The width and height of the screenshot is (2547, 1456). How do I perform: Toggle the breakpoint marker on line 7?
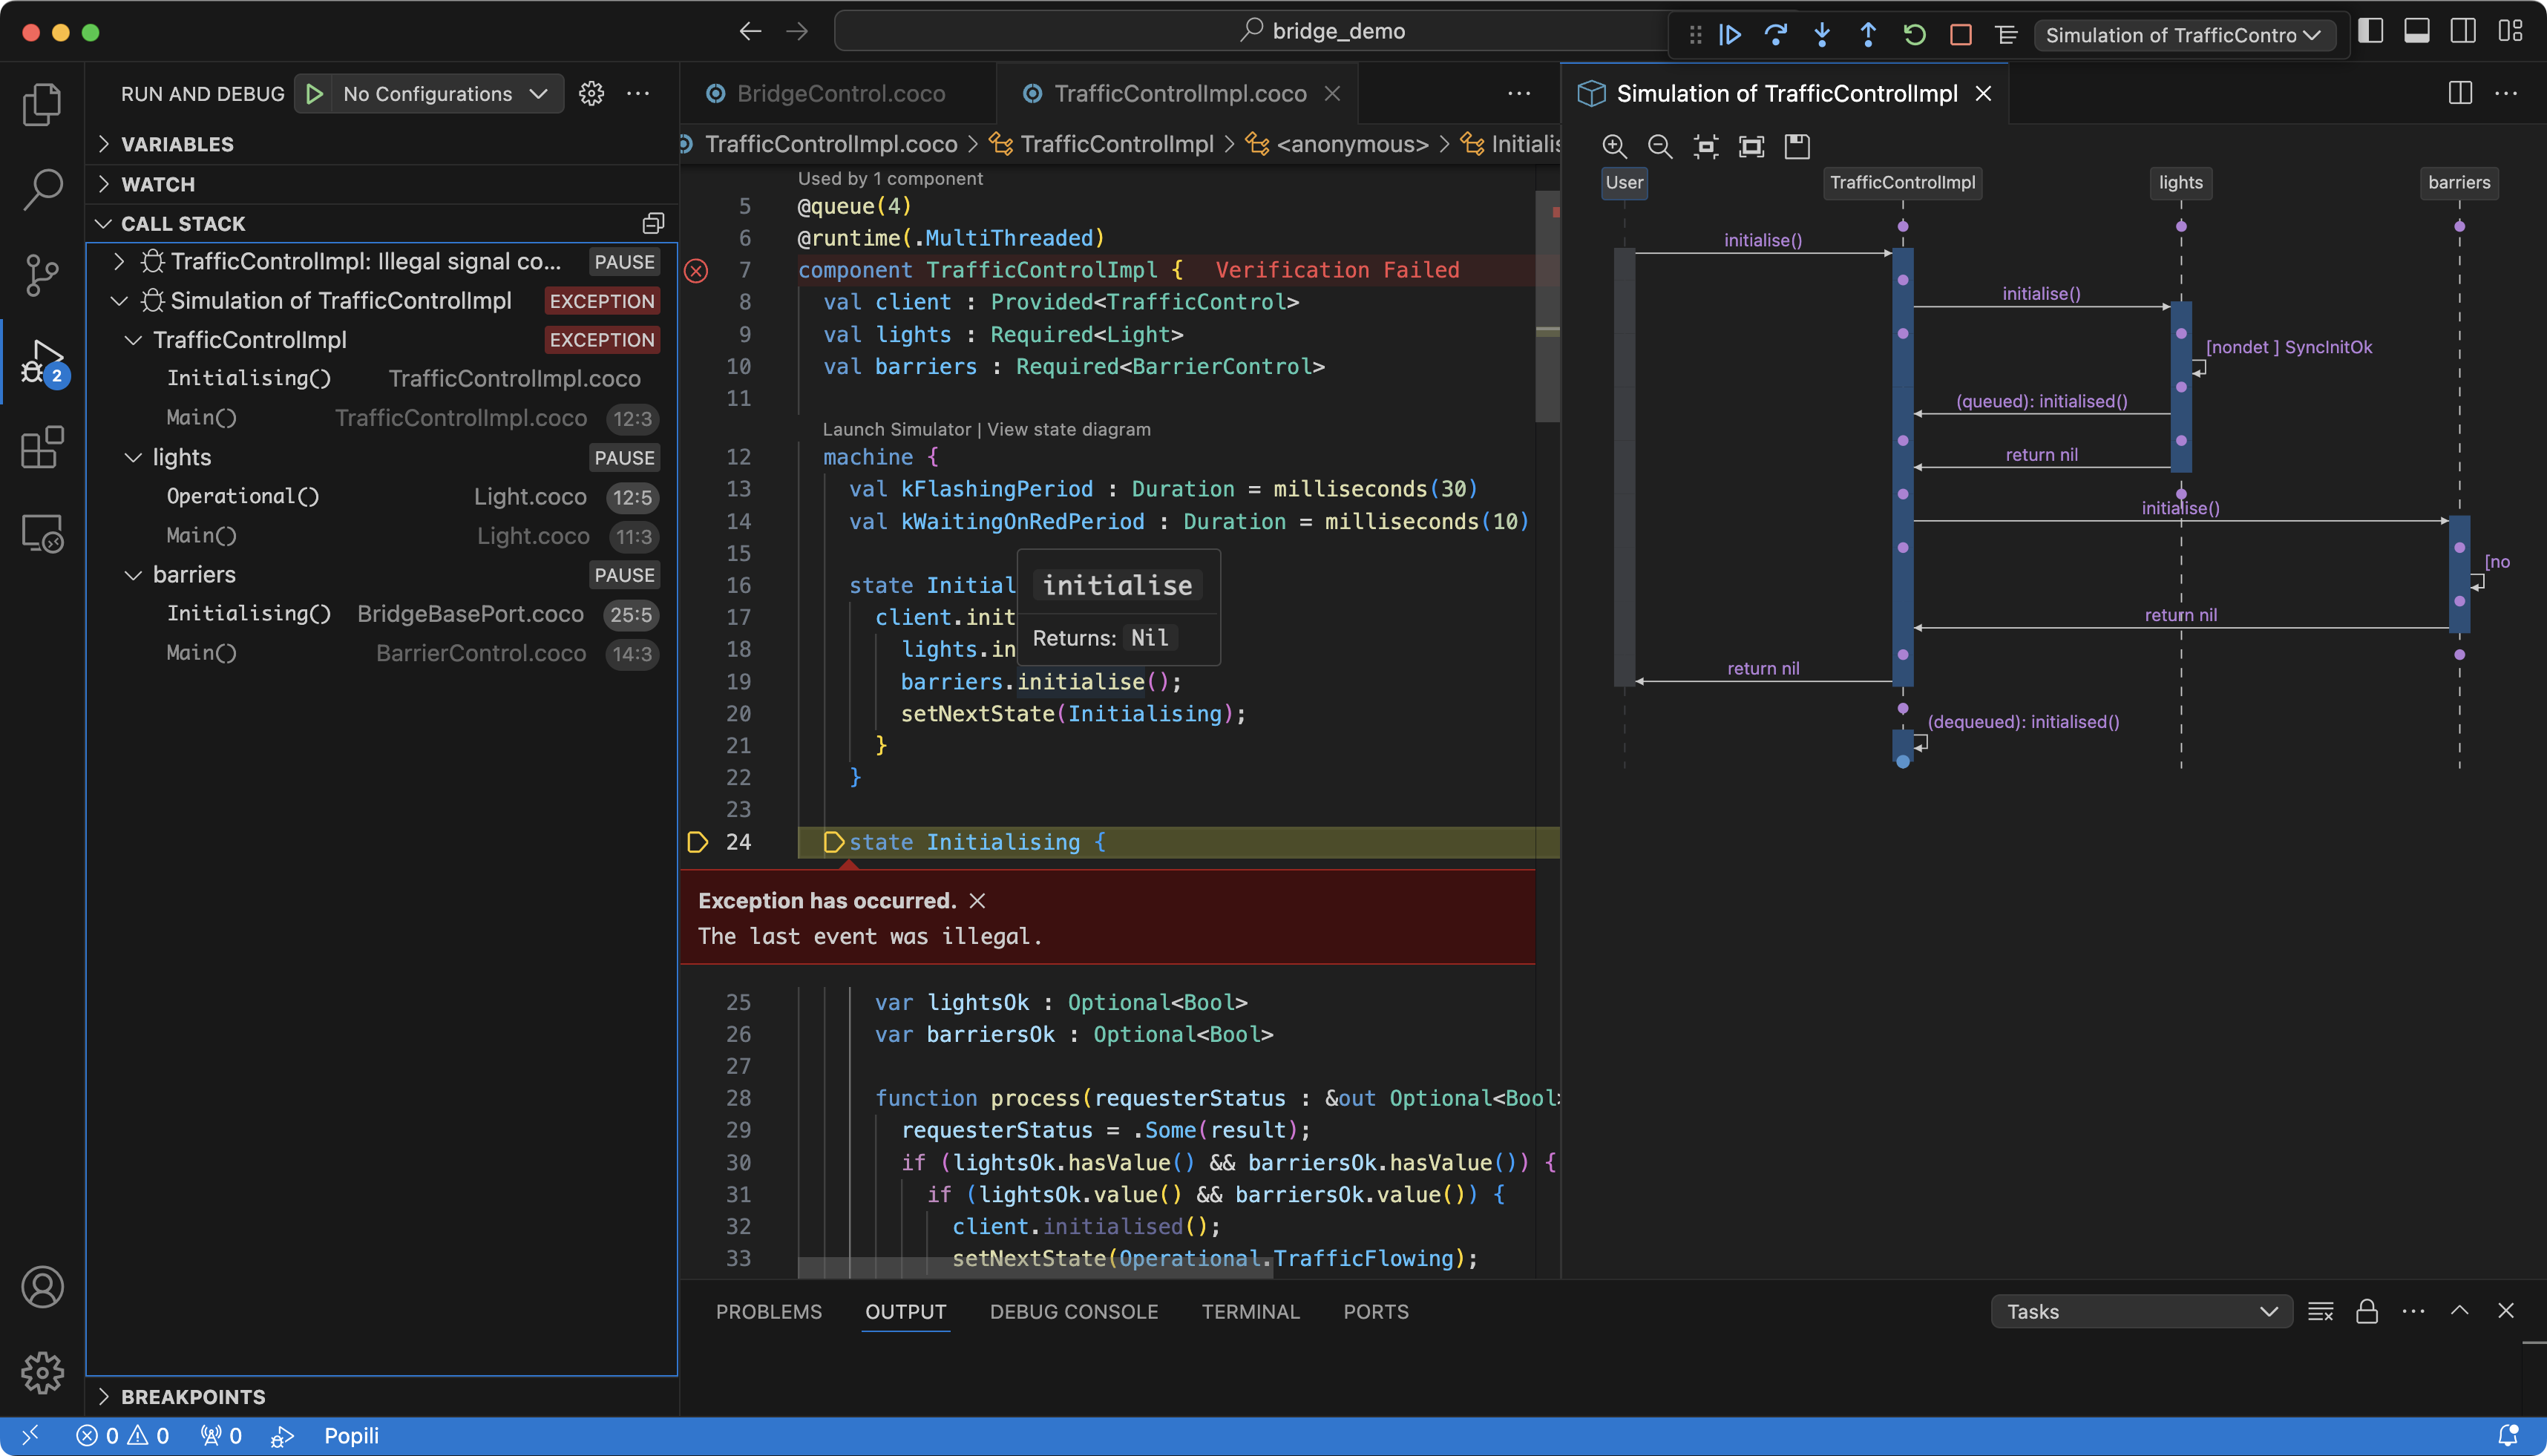tap(696, 270)
